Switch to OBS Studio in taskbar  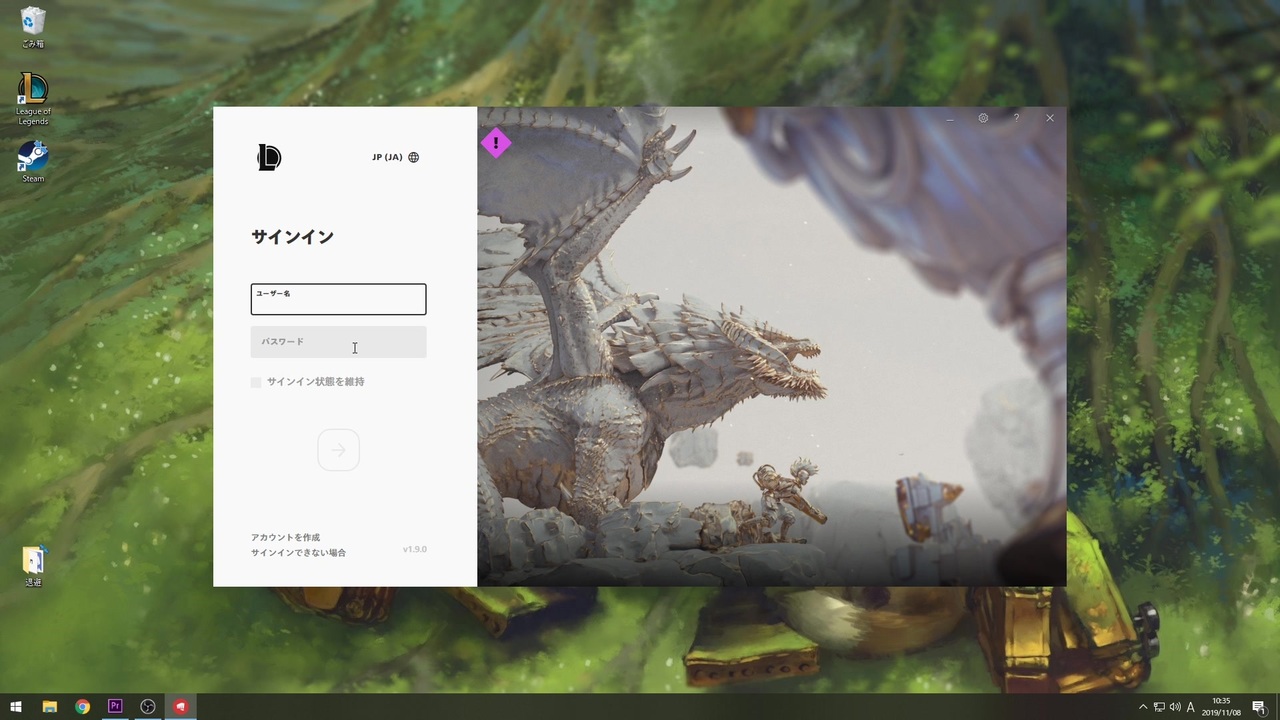[x=148, y=707]
